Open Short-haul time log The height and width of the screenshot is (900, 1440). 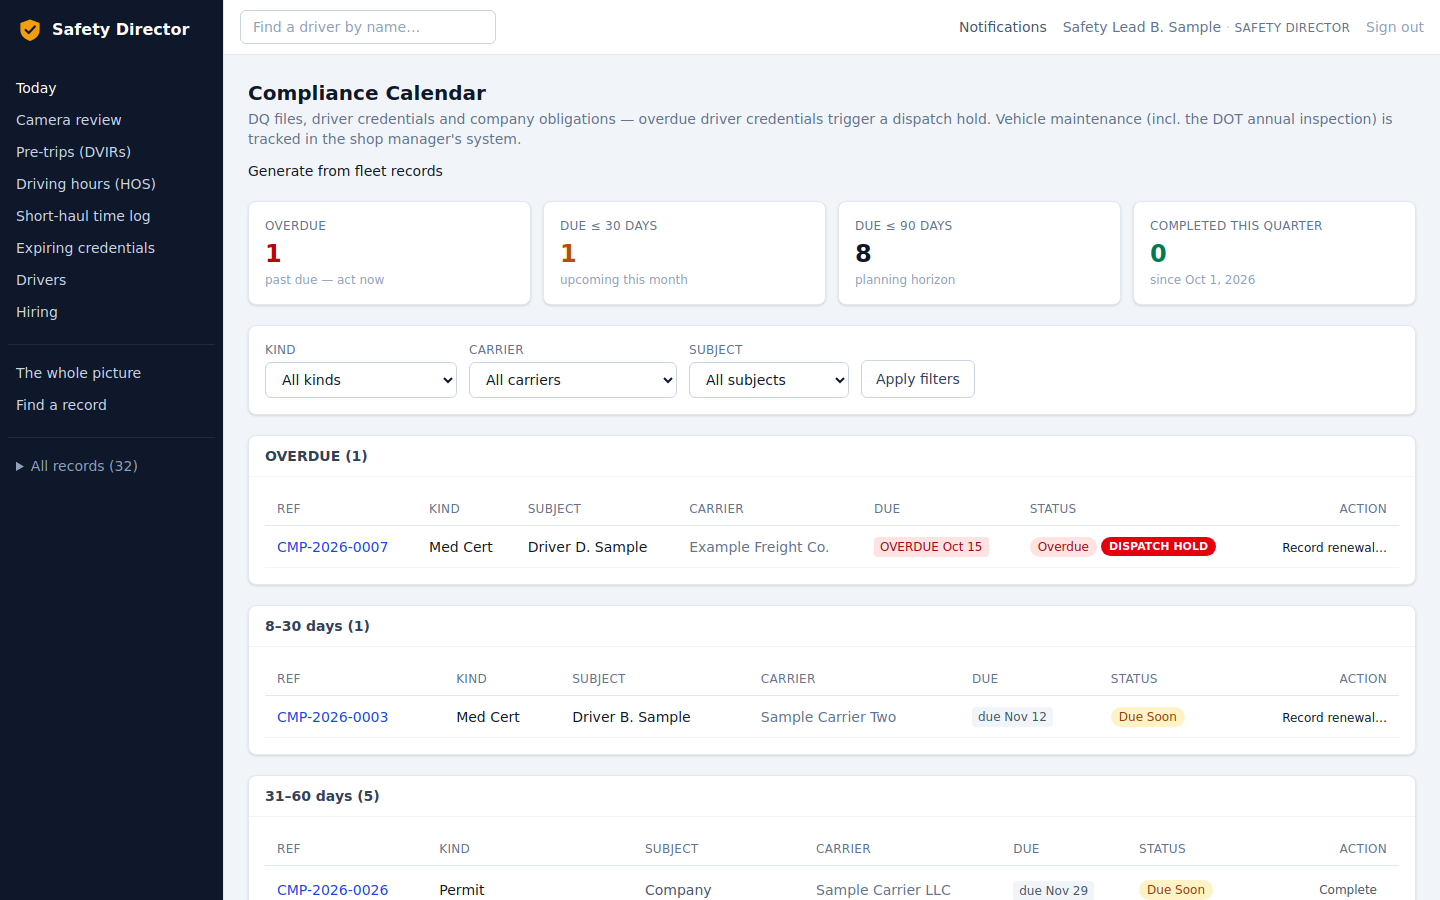pyautogui.click(x=83, y=216)
